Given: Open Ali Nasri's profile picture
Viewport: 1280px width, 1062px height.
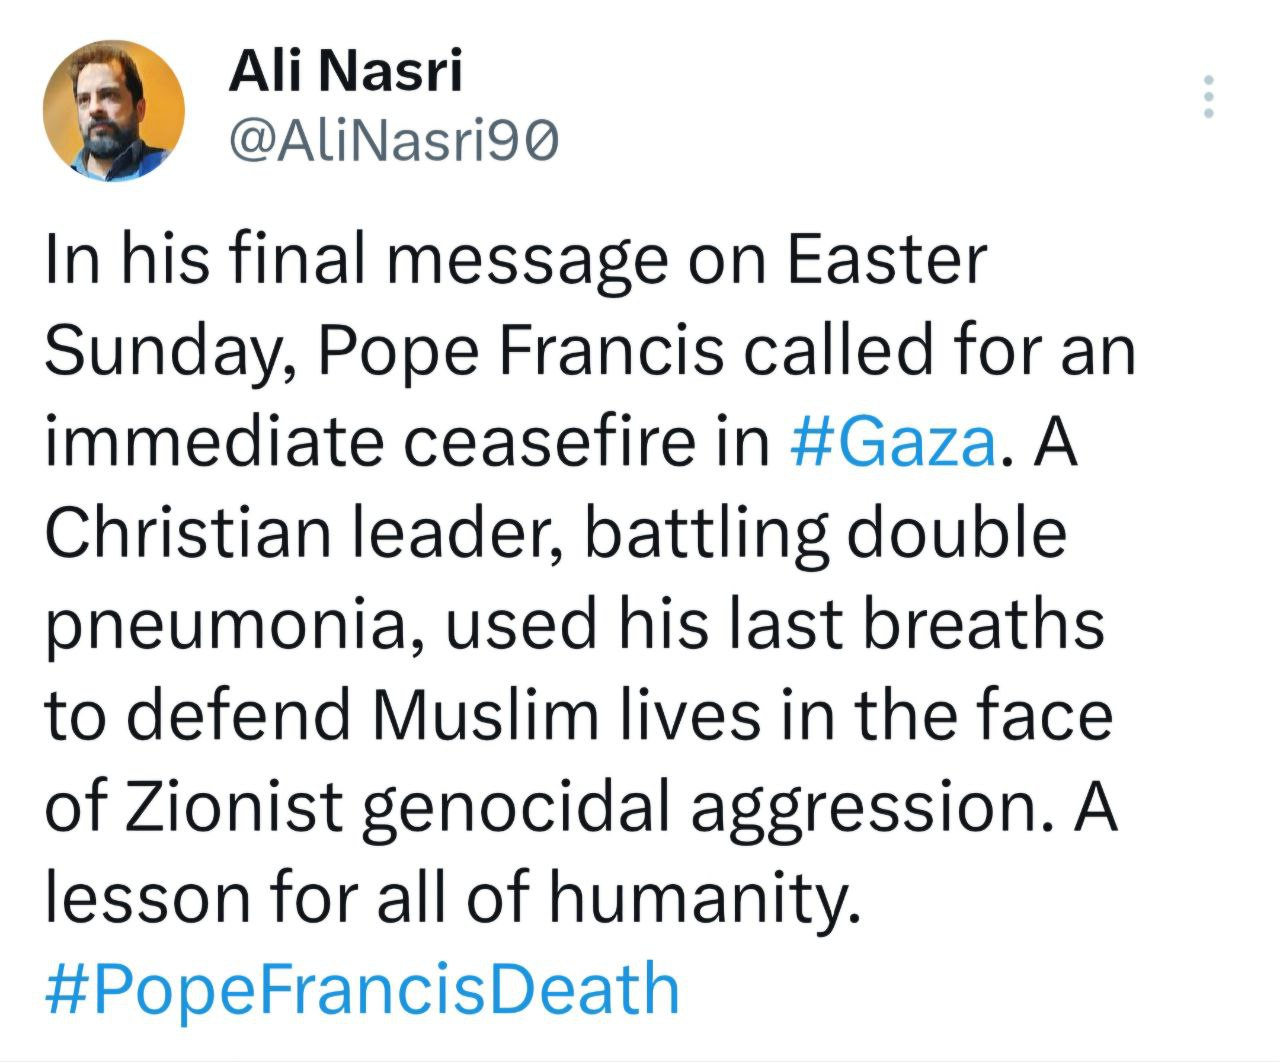Looking at the screenshot, I should [x=114, y=110].
